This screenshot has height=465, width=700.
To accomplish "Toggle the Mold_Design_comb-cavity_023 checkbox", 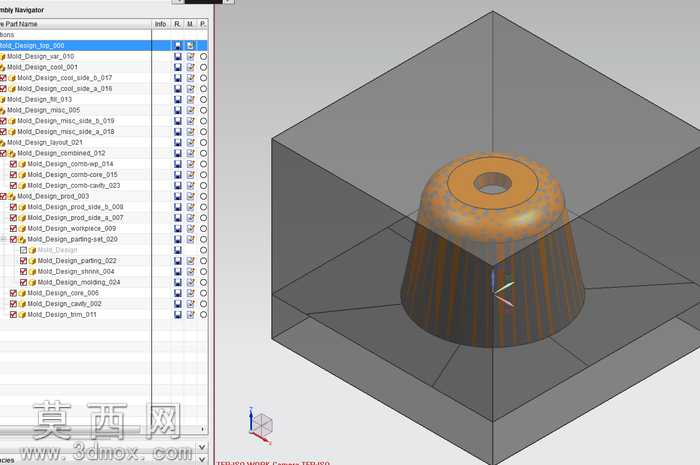I will (x=13, y=185).
